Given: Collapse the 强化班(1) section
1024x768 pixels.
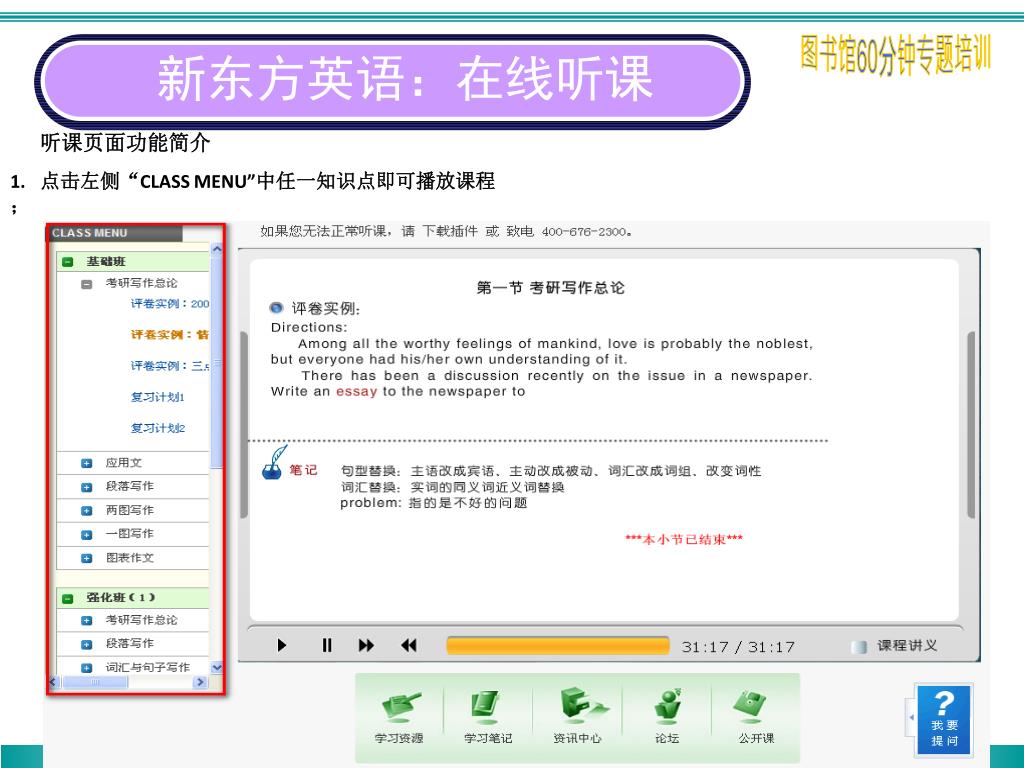Looking at the screenshot, I should [x=67, y=598].
